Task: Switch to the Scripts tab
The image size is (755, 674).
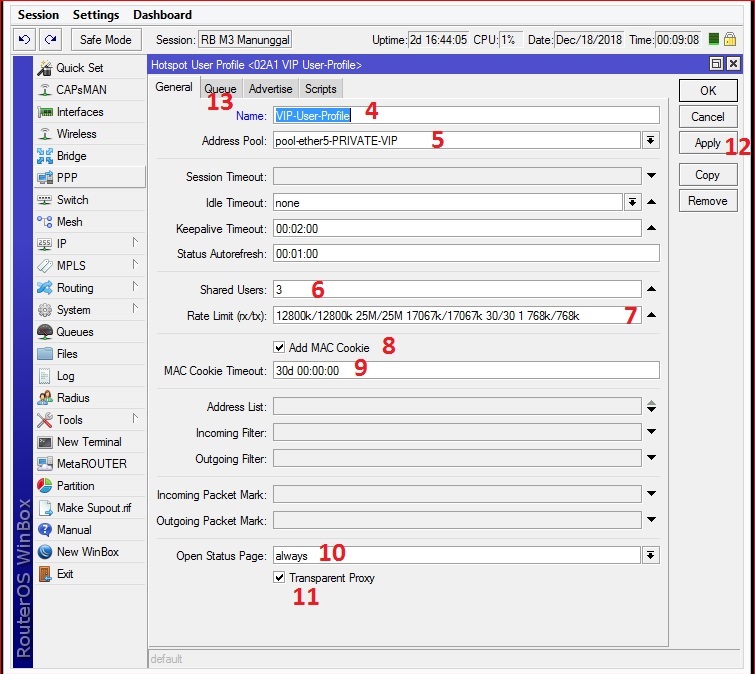Action: pyautogui.click(x=321, y=89)
